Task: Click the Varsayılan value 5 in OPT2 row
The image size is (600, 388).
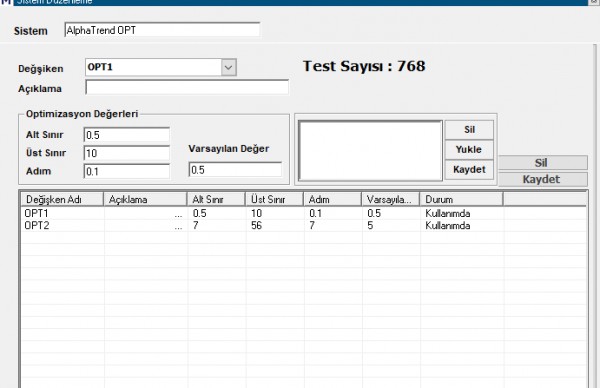Action: pos(370,225)
